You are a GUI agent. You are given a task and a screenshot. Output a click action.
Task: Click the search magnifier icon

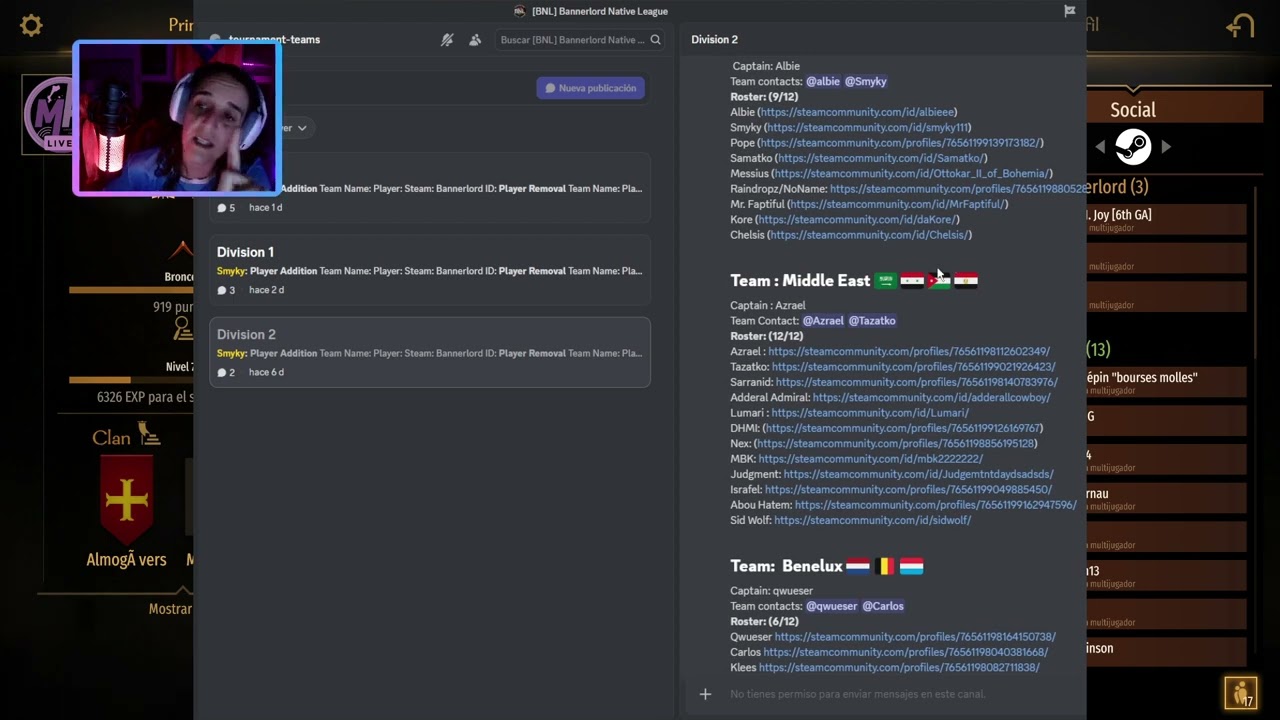[x=655, y=40]
